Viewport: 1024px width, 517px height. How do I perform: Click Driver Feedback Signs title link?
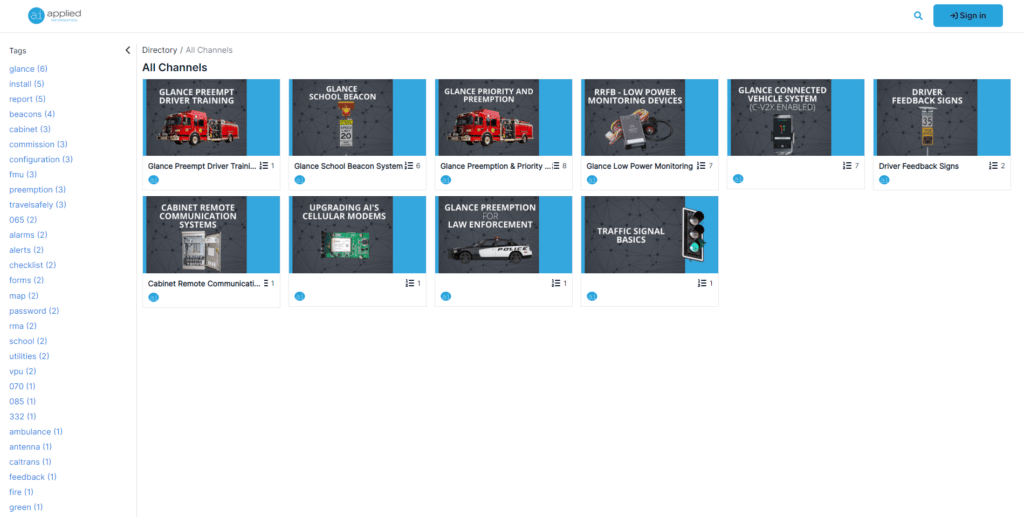click(919, 166)
